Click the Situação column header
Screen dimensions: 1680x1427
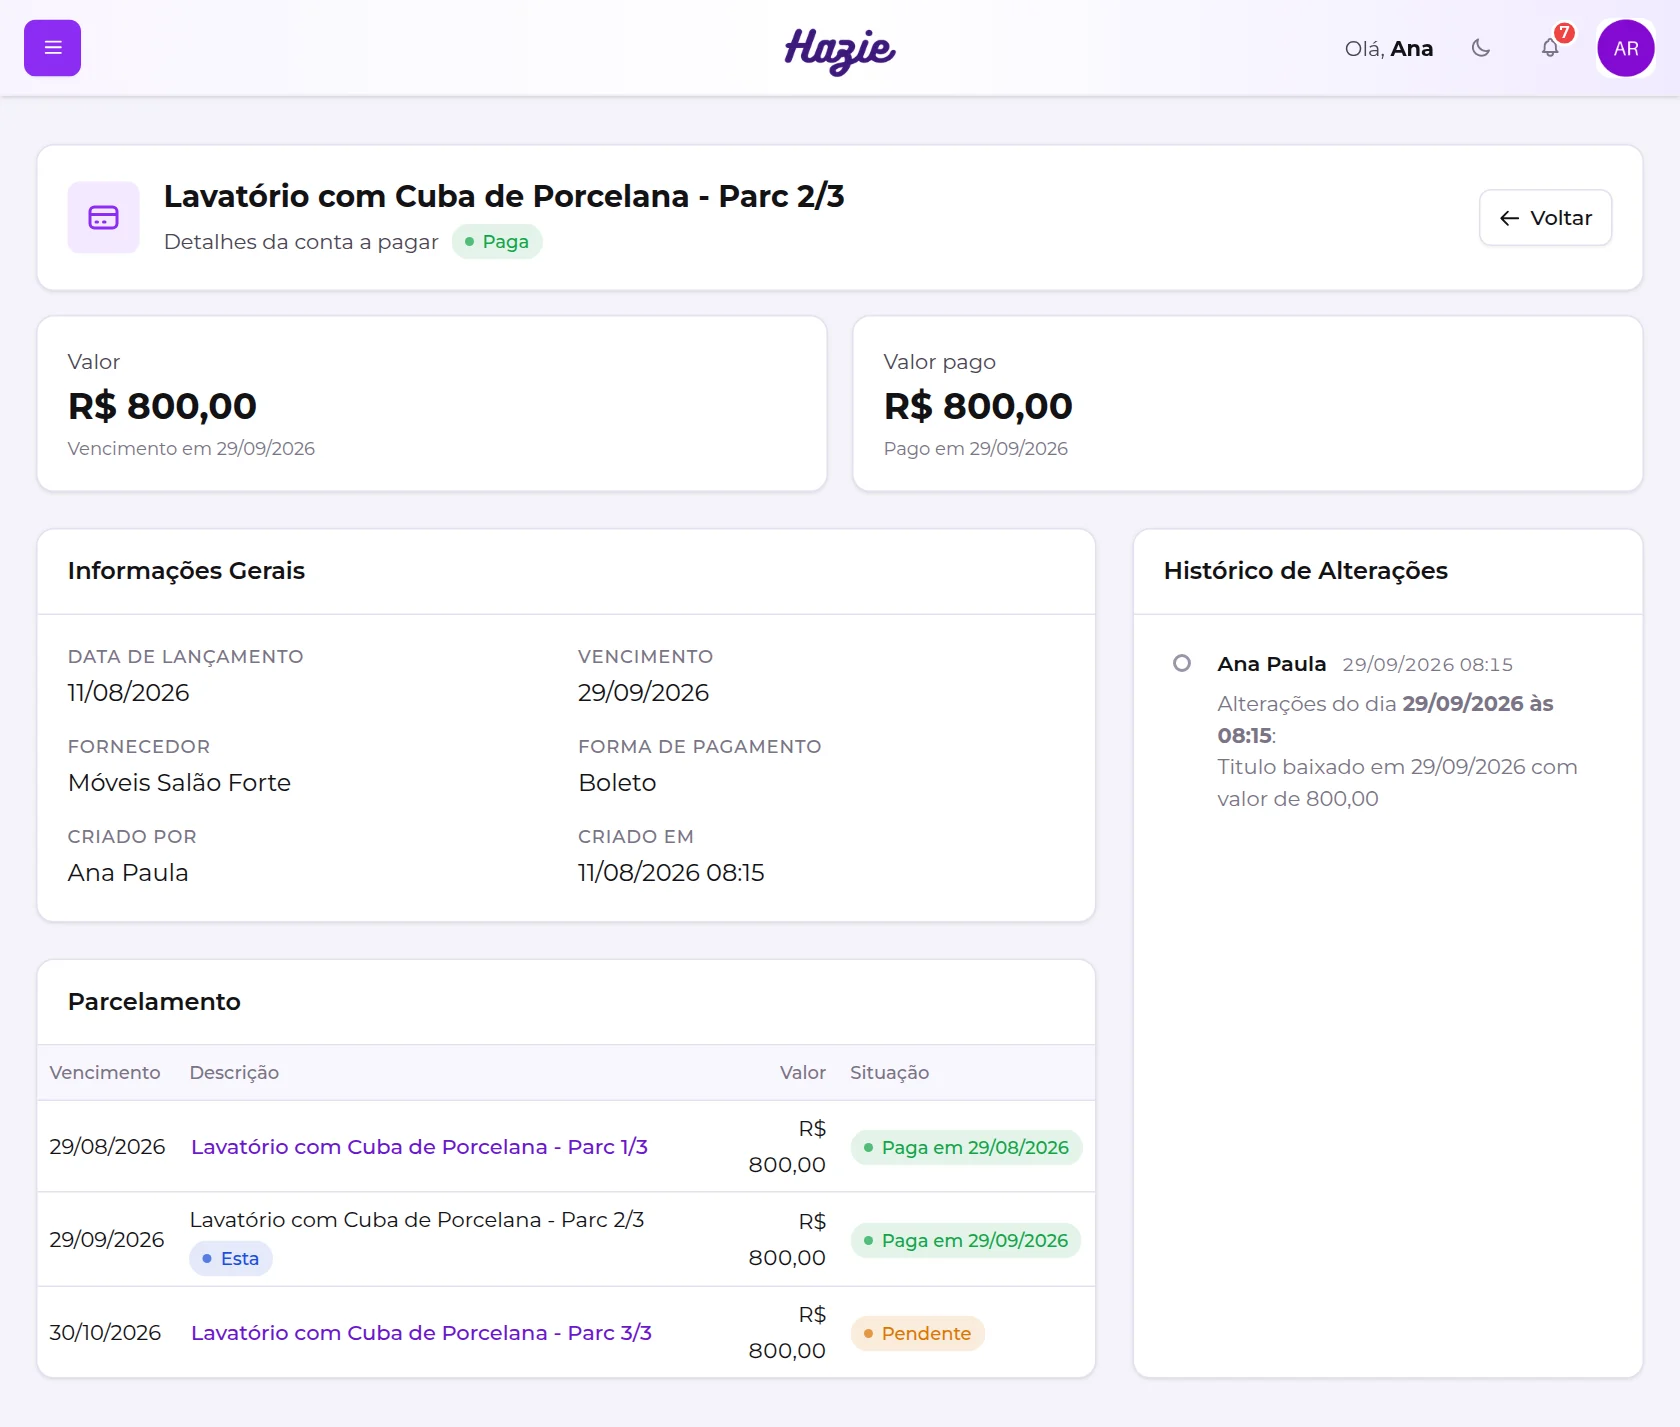[889, 1073]
